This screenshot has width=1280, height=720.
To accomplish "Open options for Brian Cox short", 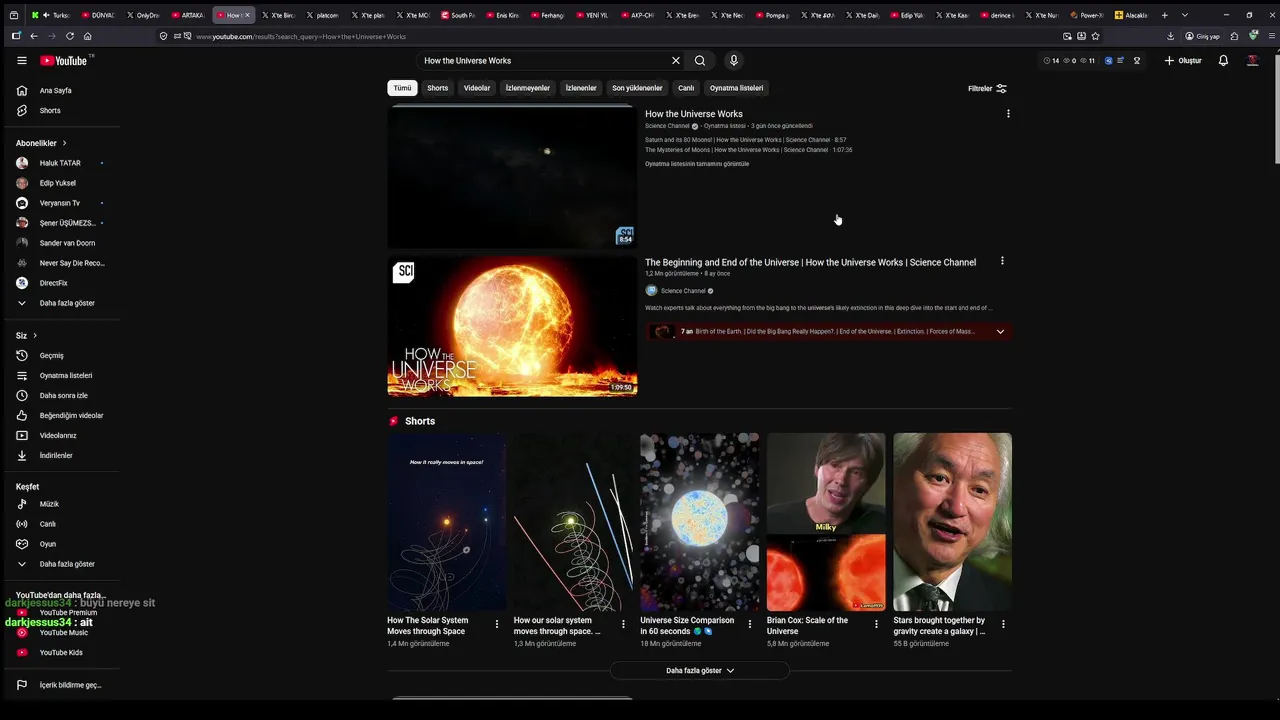I will [x=876, y=624].
